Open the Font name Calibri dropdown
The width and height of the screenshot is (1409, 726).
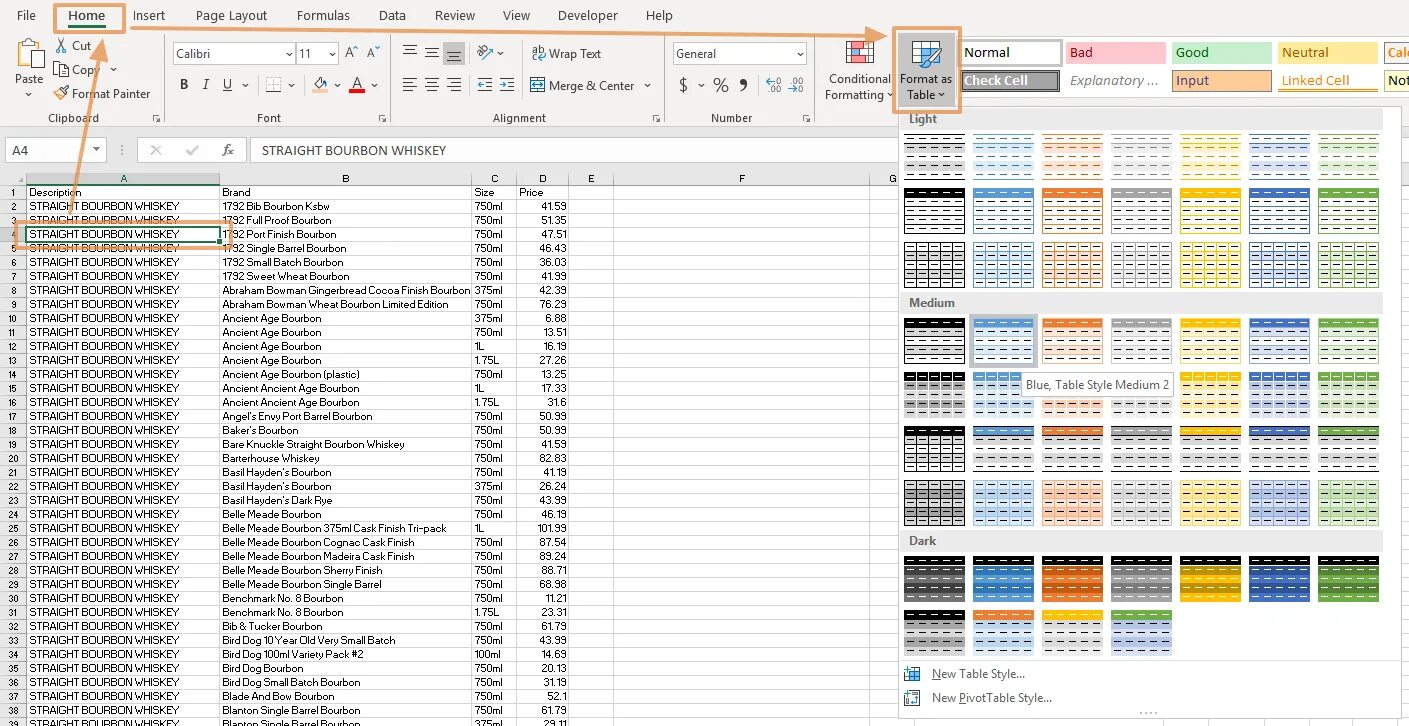[289, 54]
